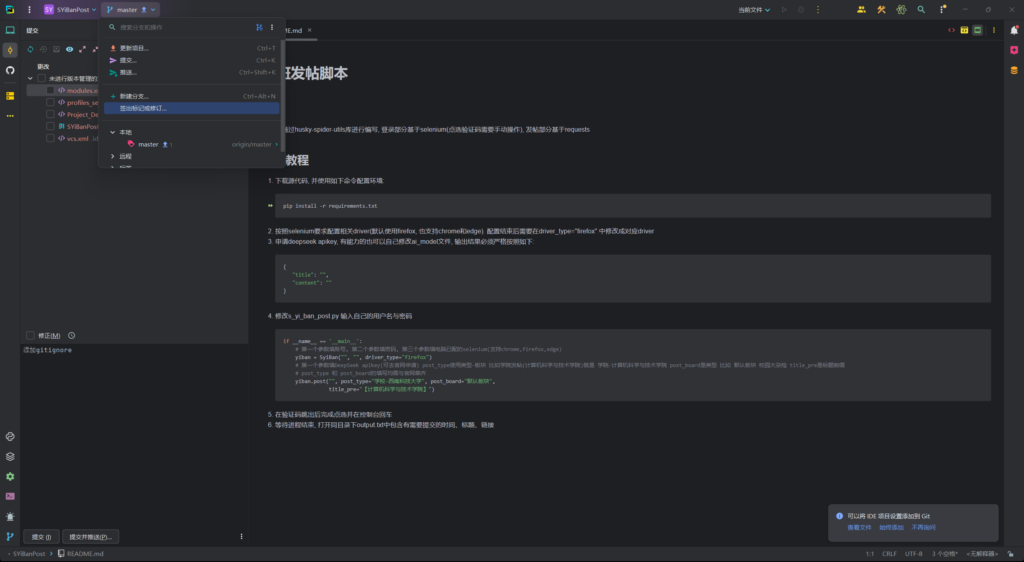Click the refresh changes icon in commit panel

(x=30, y=48)
